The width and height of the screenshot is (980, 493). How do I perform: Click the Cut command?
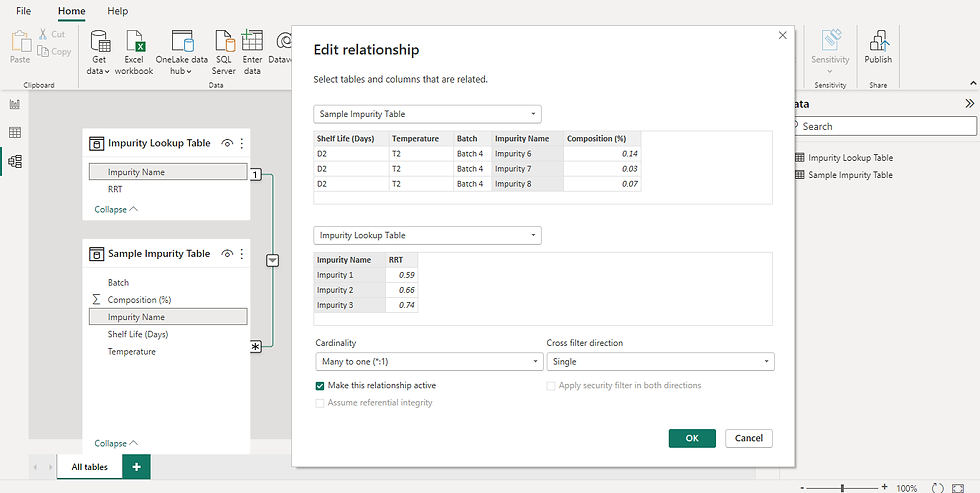click(x=51, y=34)
